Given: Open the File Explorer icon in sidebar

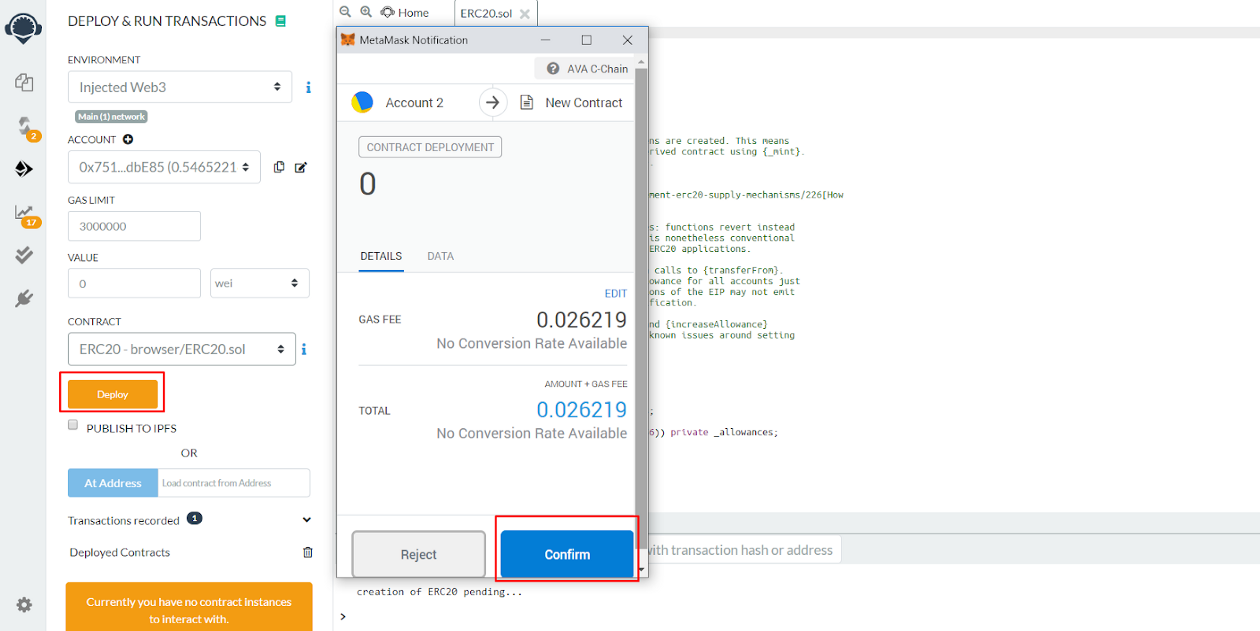Looking at the screenshot, I should (x=24, y=82).
